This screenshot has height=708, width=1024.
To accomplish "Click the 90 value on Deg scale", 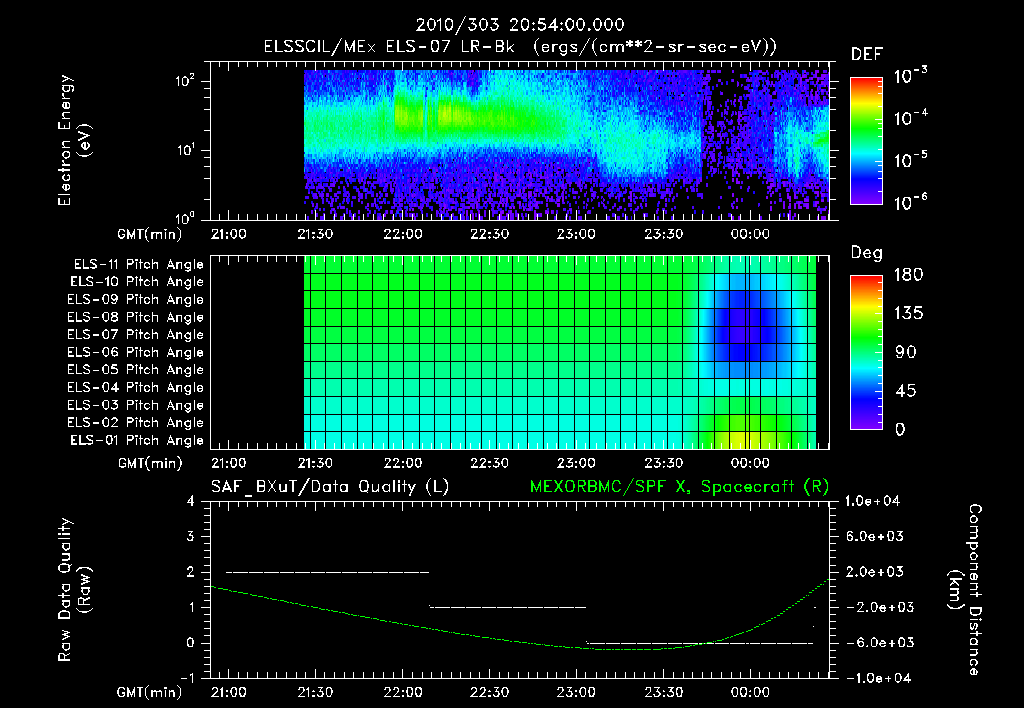I will [x=904, y=353].
